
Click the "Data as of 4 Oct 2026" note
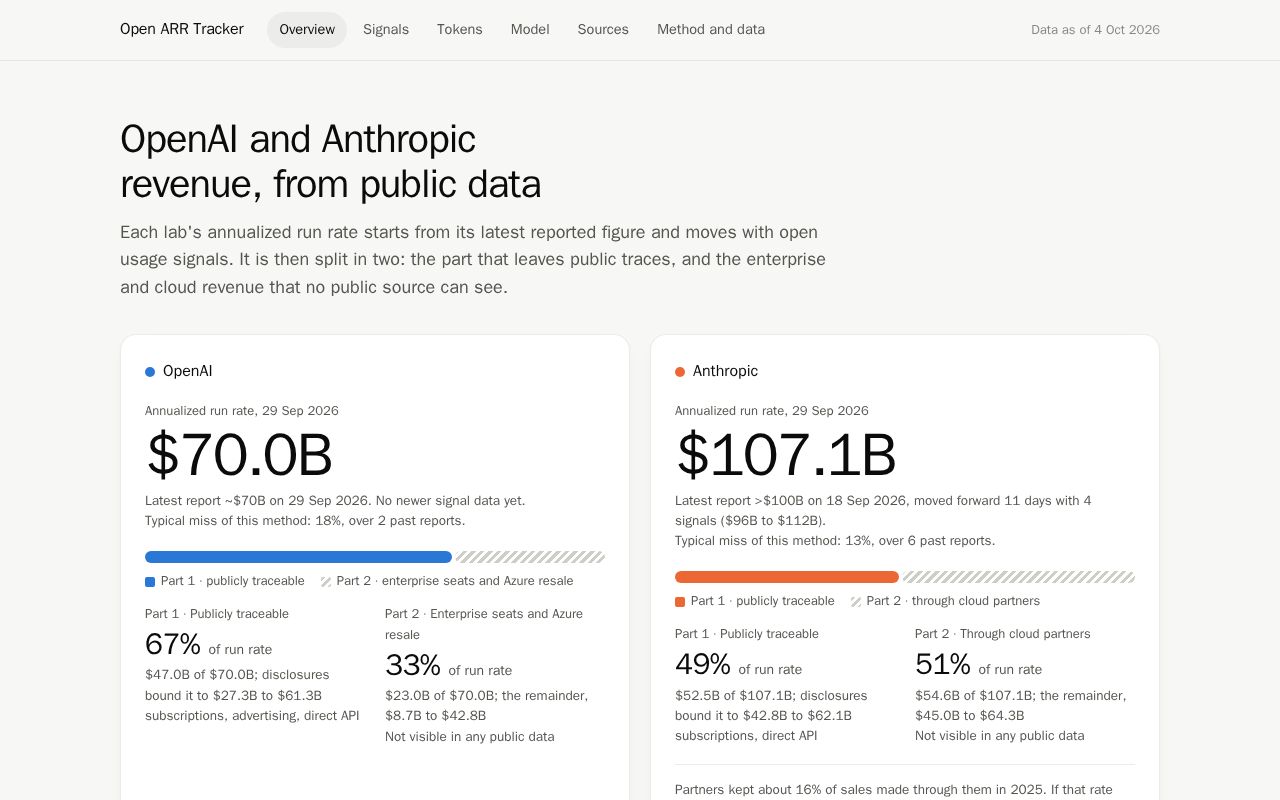1095,30
